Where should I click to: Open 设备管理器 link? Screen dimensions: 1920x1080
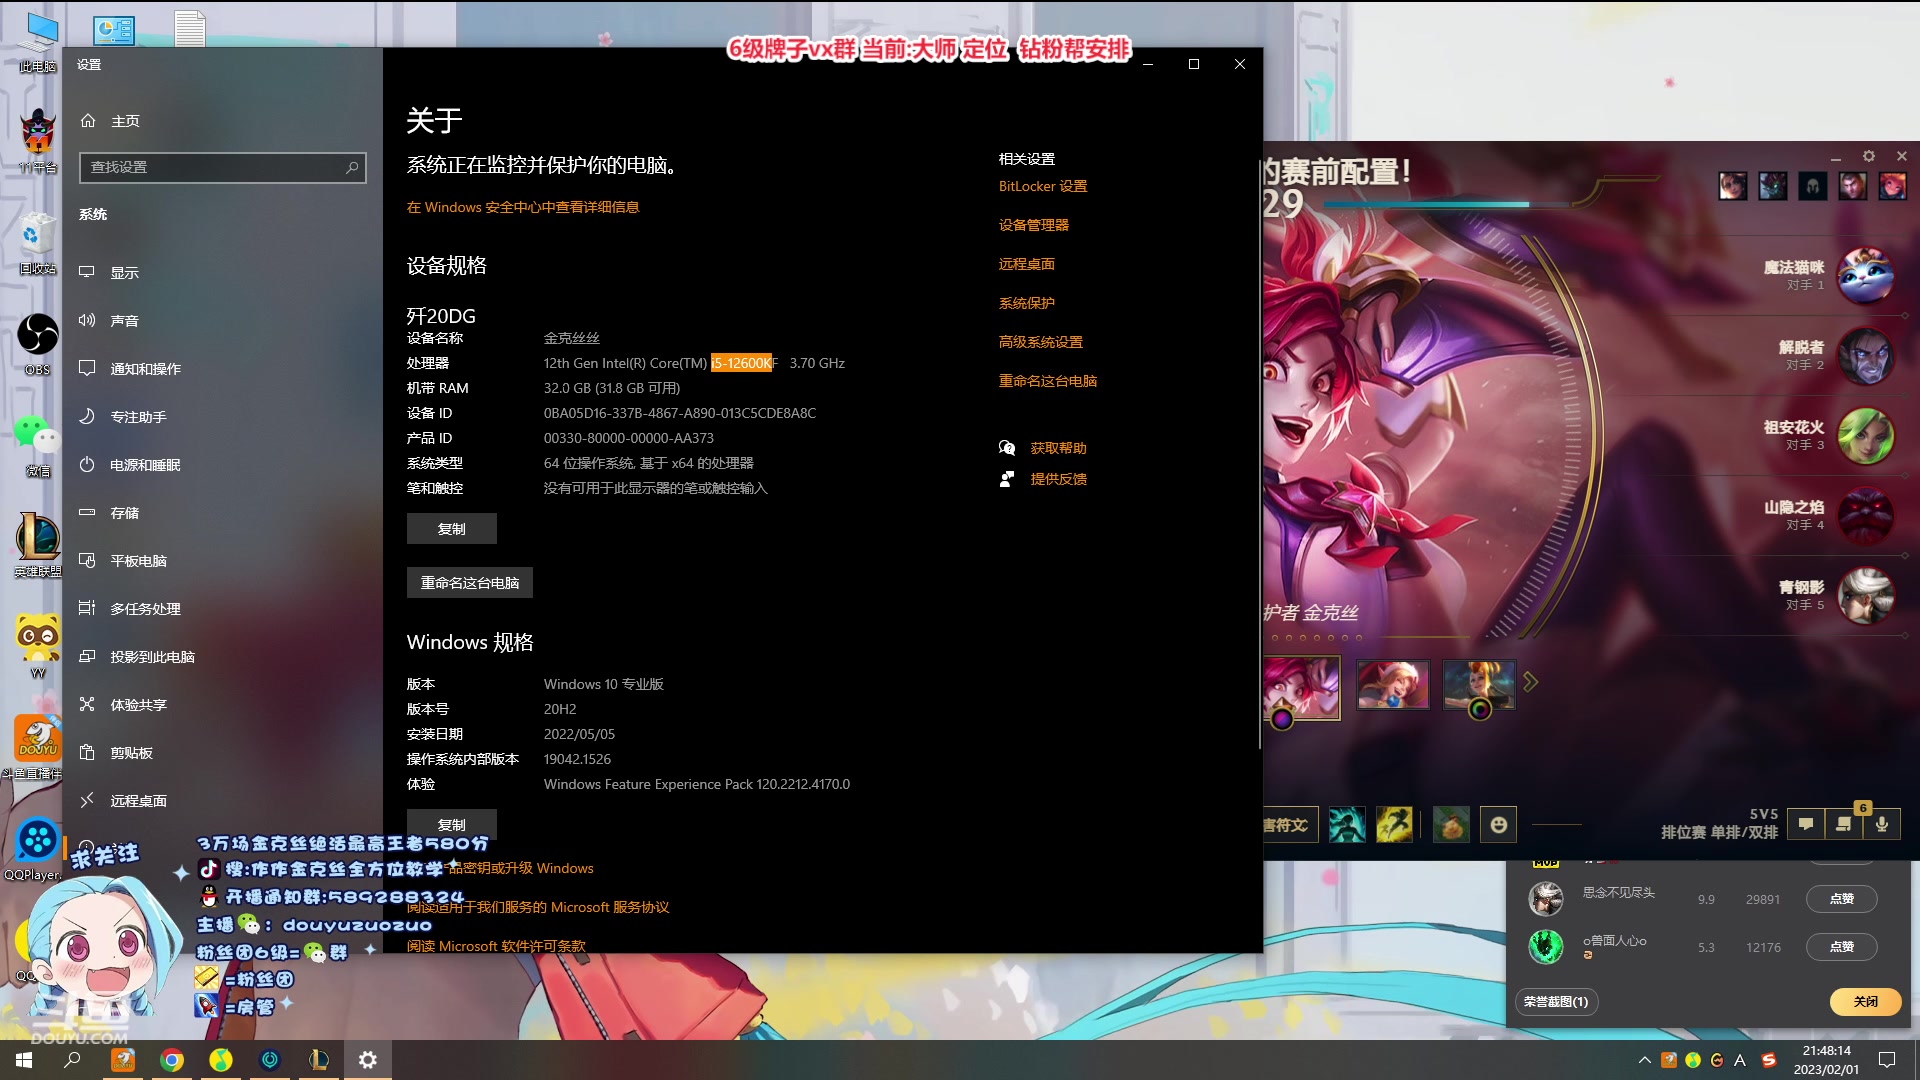[1034, 225]
